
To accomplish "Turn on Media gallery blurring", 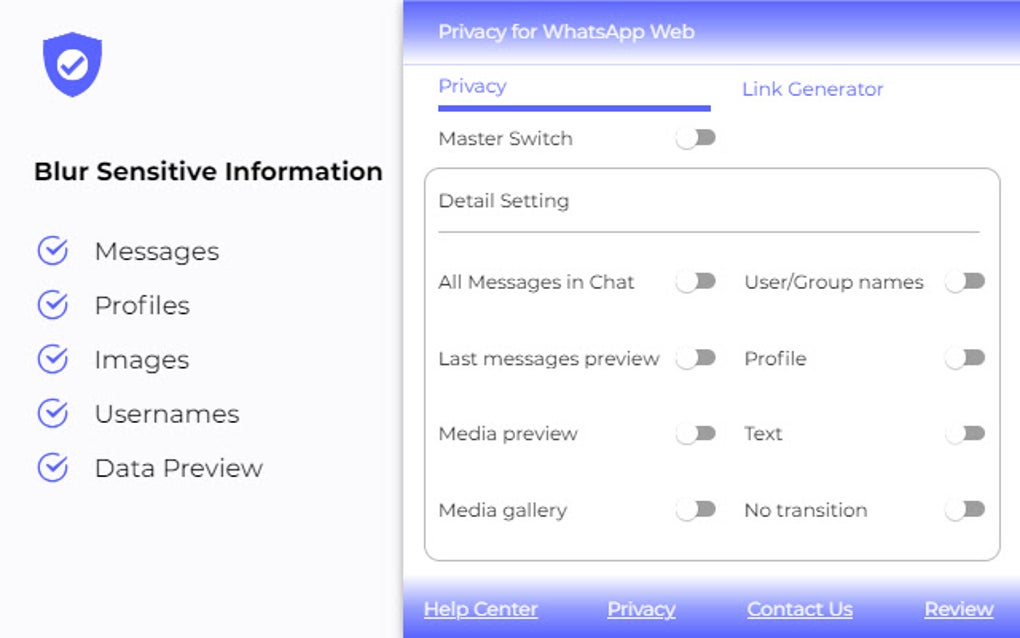I will coord(697,510).
